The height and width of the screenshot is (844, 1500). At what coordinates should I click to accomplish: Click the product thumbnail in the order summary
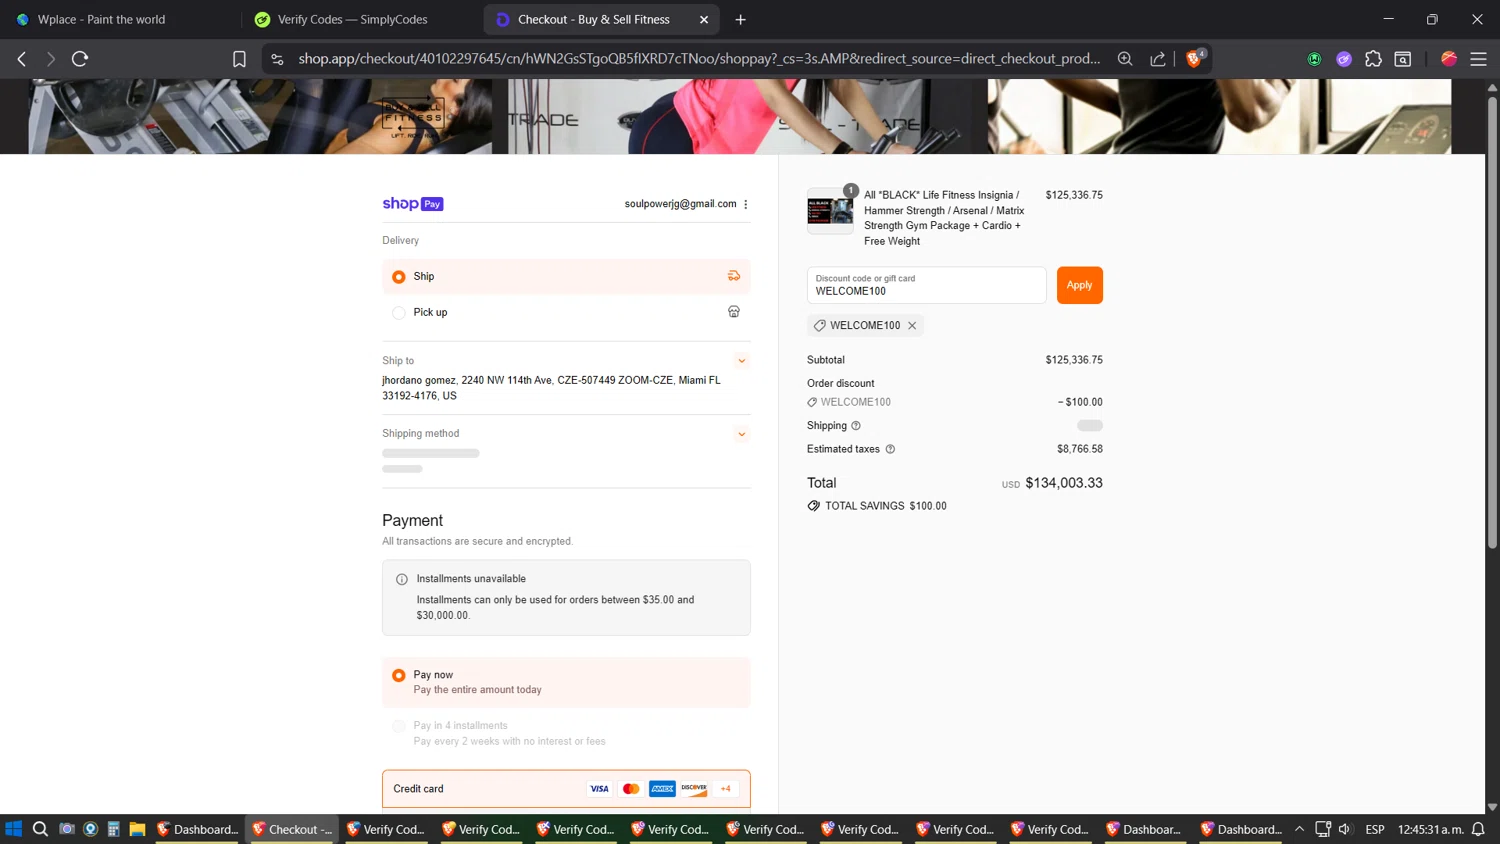(x=830, y=211)
